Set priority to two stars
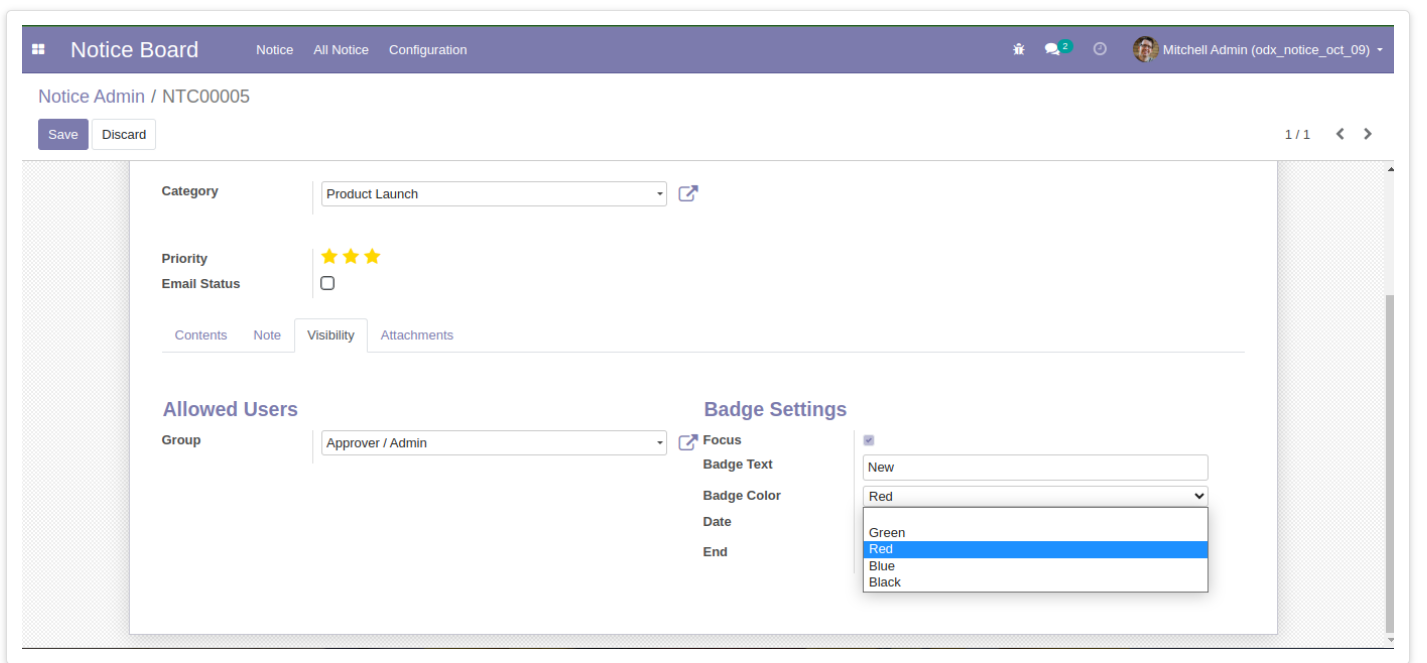Image resolution: width=1427 pixels, height=663 pixels. 351,257
